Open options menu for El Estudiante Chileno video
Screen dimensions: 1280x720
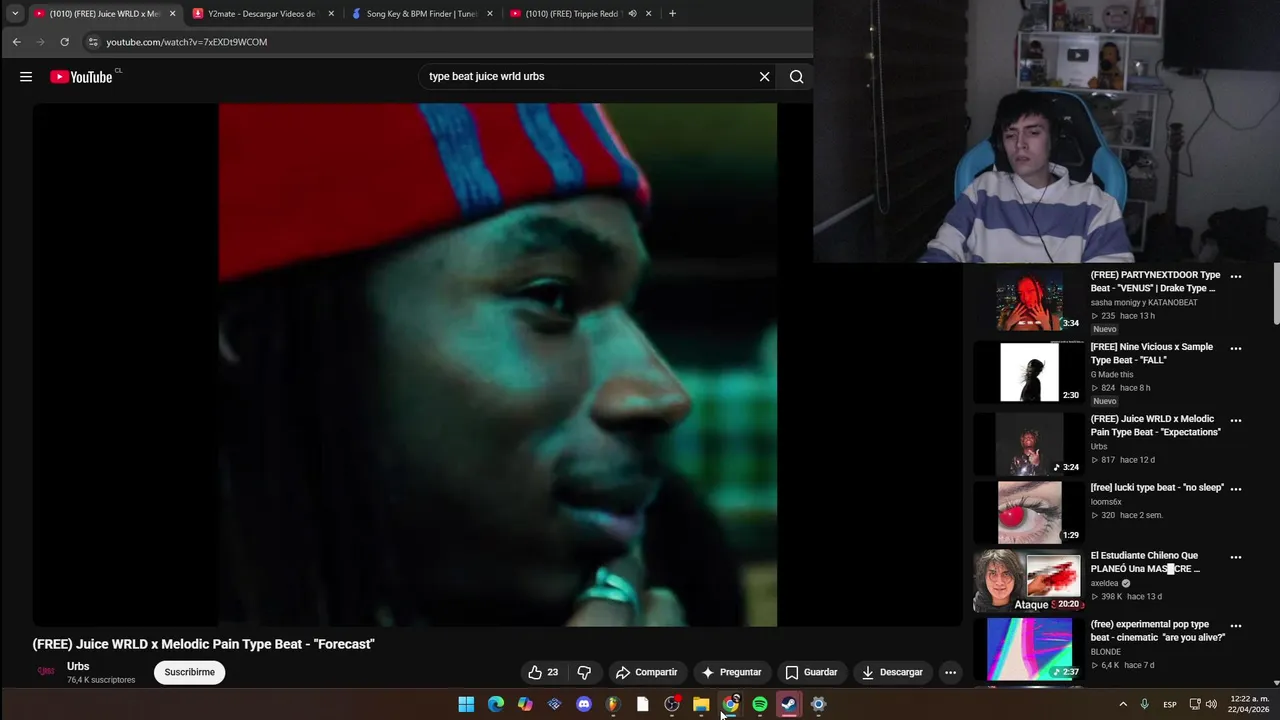pyautogui.click(x=1236, y=557)
